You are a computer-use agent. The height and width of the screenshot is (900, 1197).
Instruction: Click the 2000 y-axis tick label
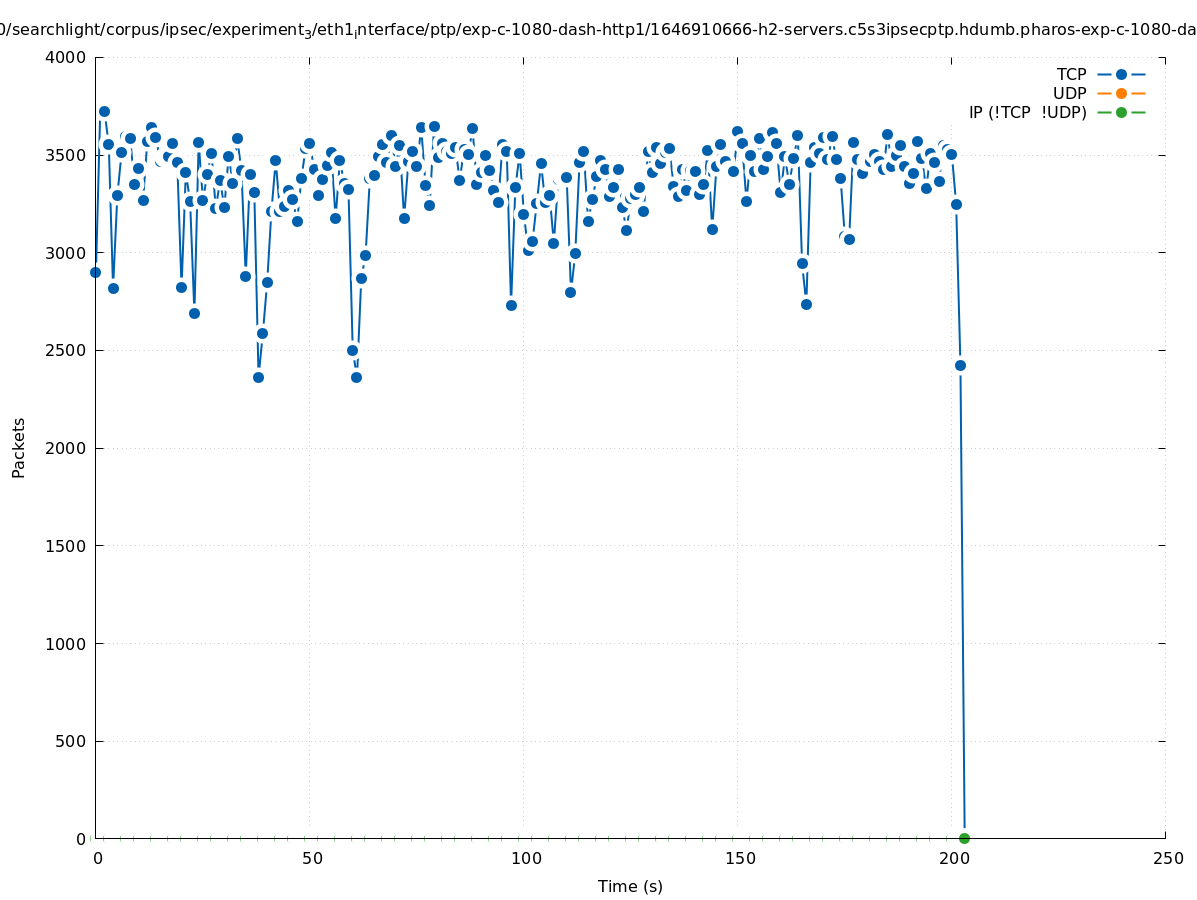click(66, 448)
